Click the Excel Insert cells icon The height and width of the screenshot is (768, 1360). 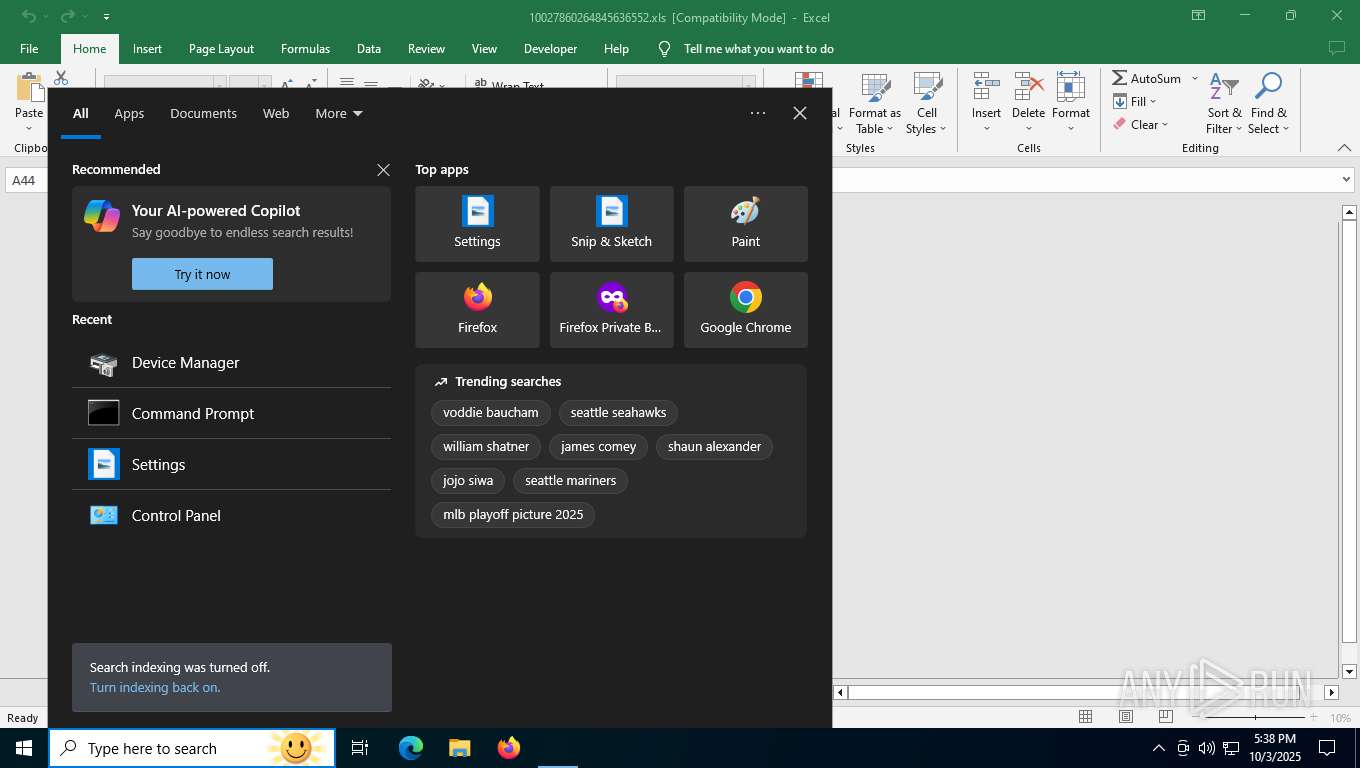[986, 86]
